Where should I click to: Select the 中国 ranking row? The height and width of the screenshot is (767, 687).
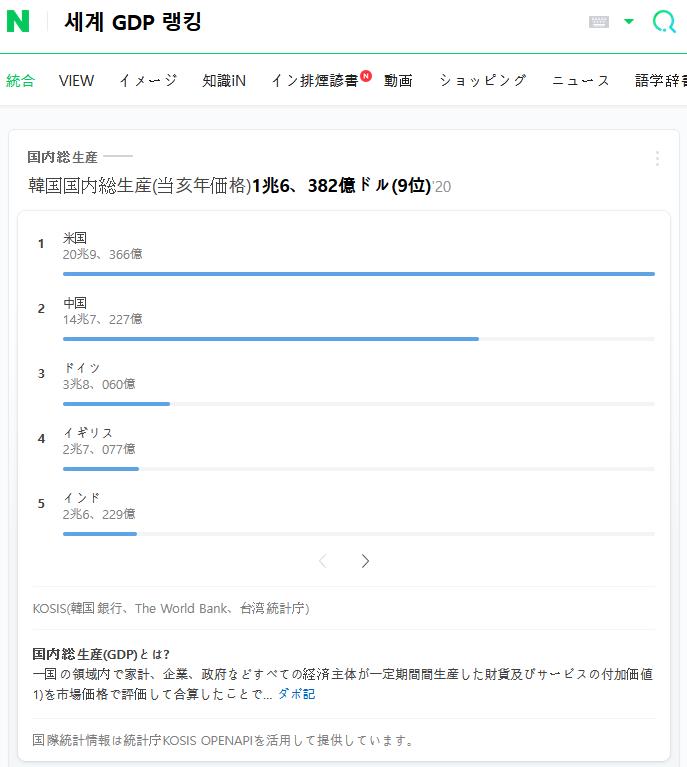346,318
